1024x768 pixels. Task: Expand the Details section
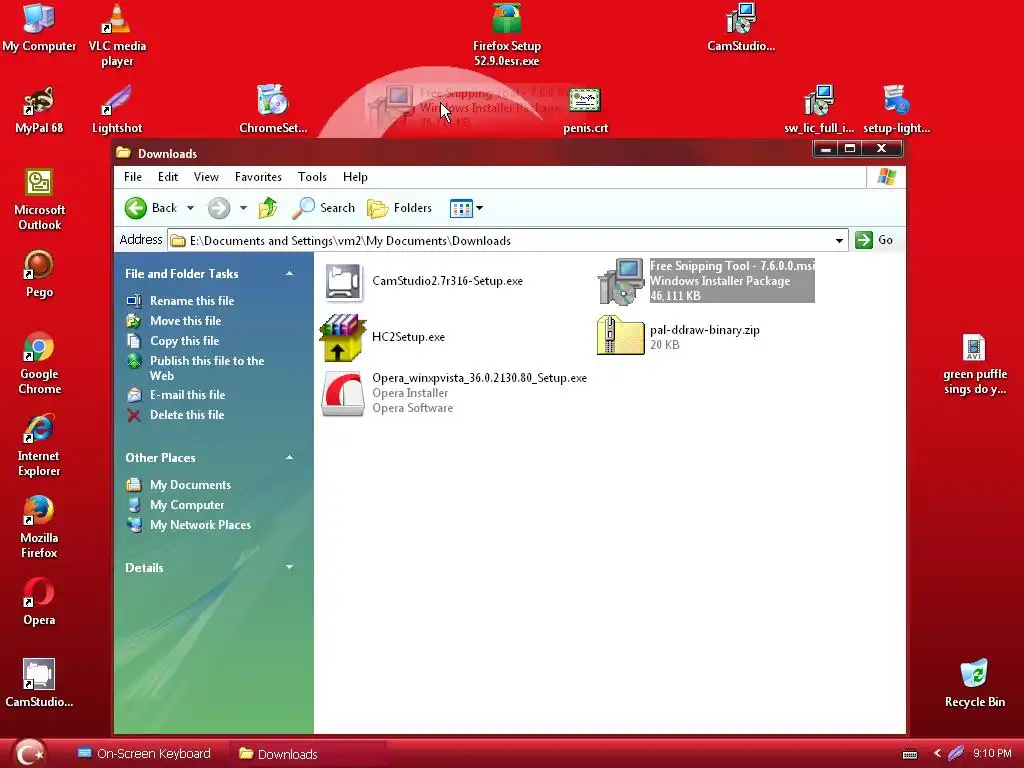(x=289, y=568)
